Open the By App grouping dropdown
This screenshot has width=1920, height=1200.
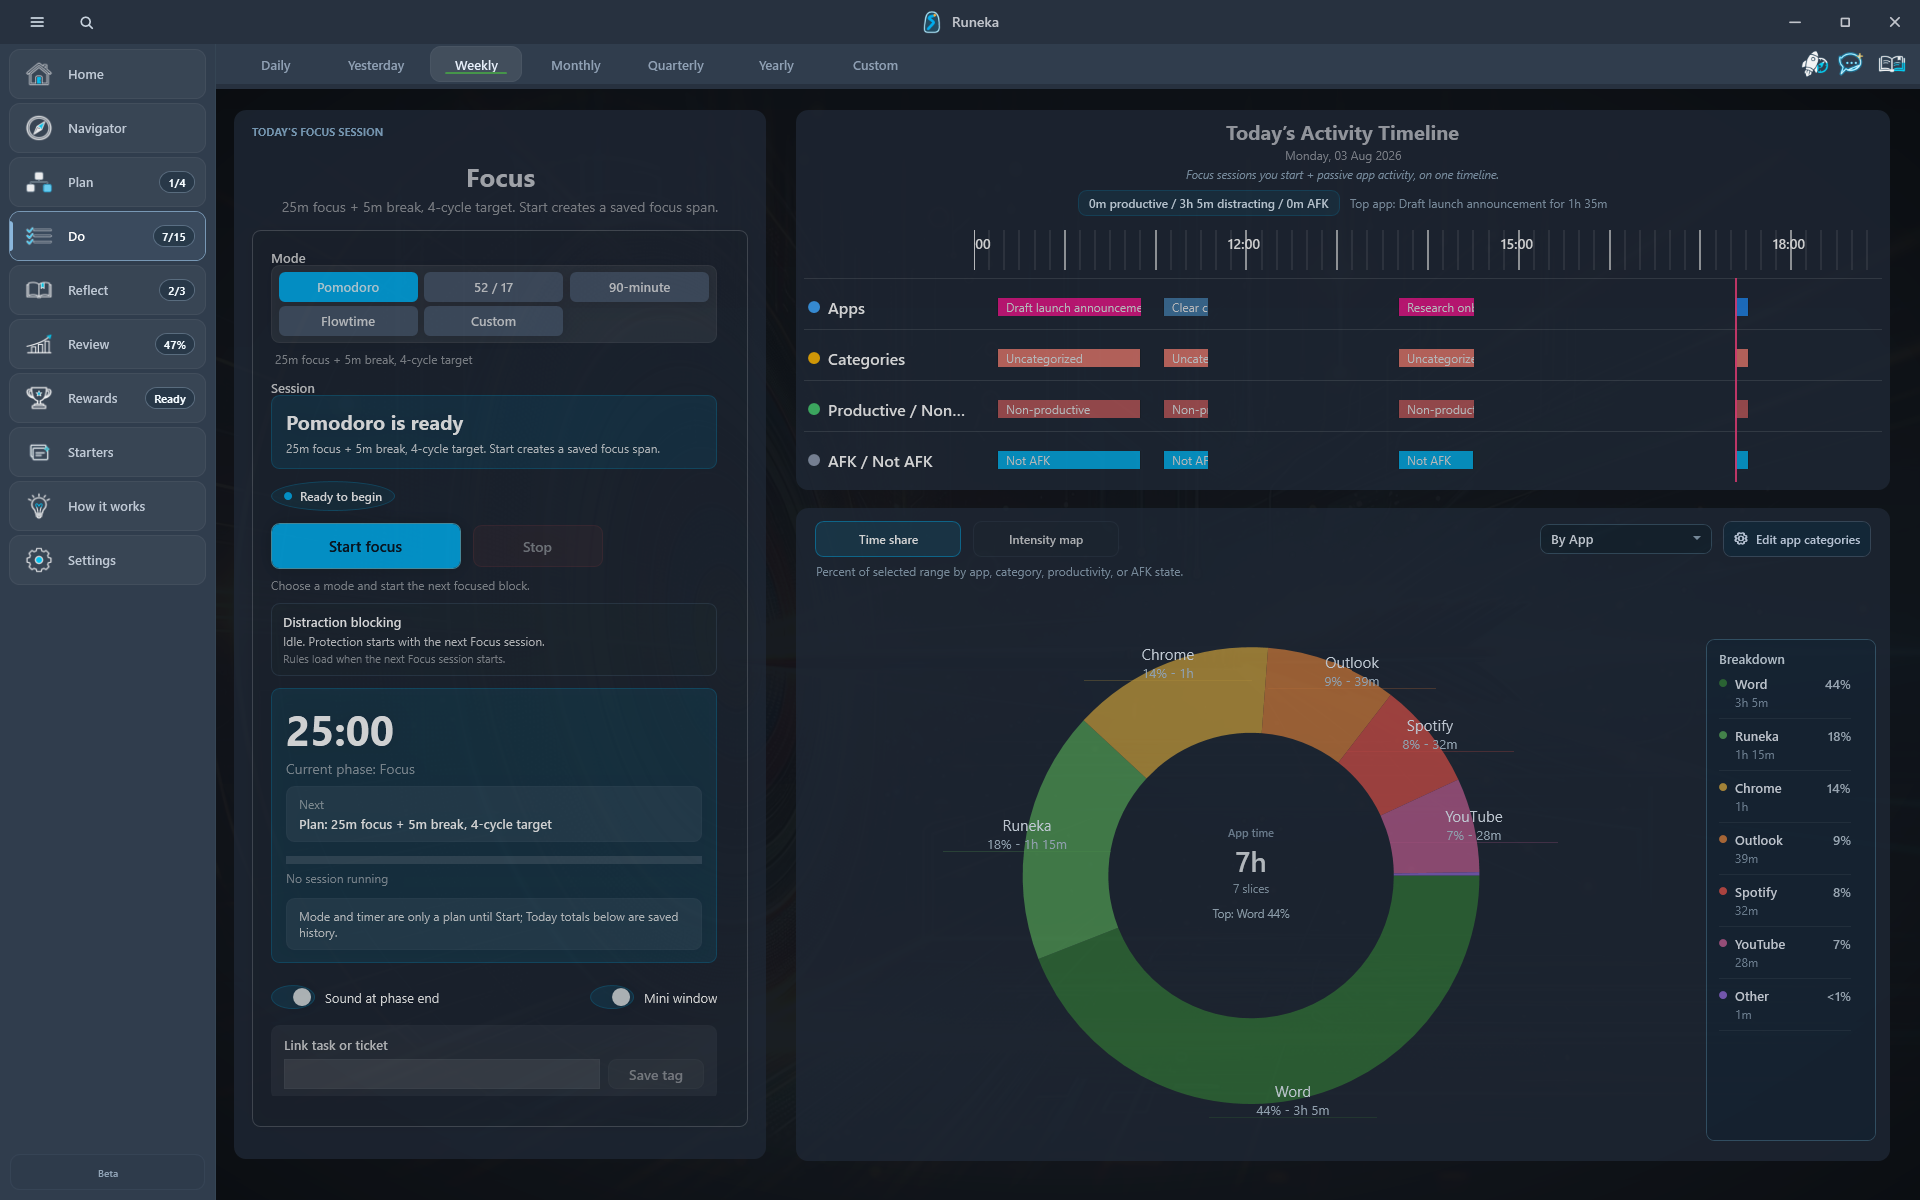1625,539
